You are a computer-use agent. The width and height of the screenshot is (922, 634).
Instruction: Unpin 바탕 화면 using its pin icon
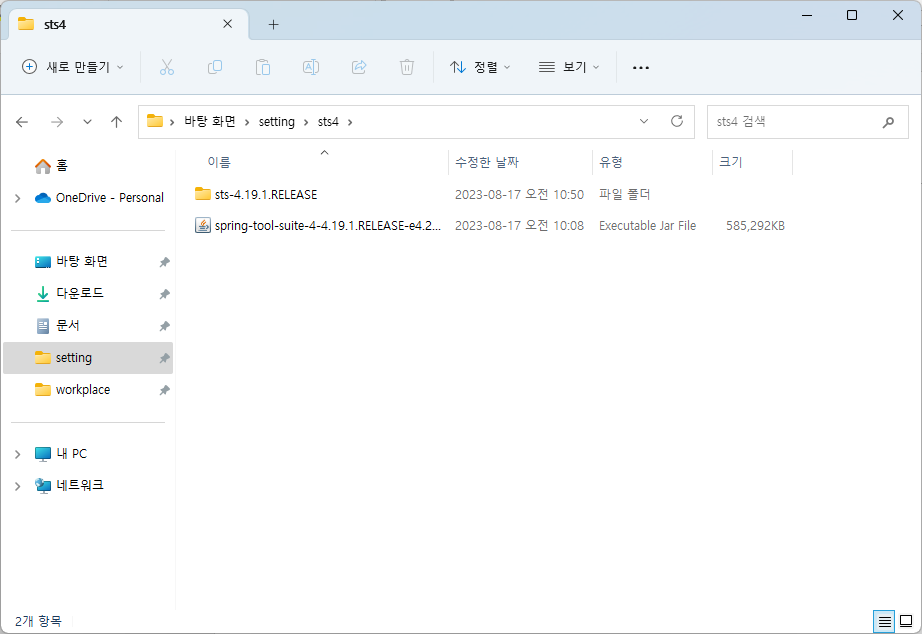point(165,262)
